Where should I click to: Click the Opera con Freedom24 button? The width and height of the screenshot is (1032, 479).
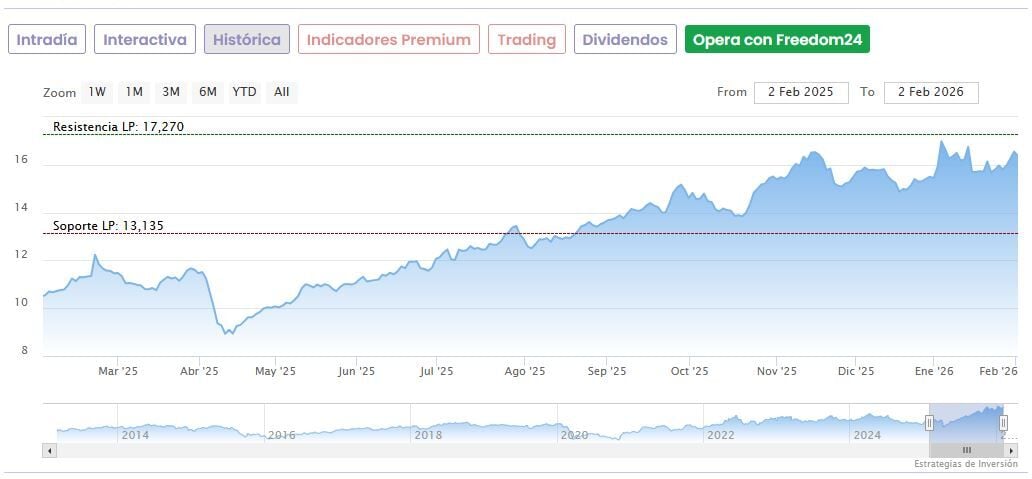click(x=777, y=40)
